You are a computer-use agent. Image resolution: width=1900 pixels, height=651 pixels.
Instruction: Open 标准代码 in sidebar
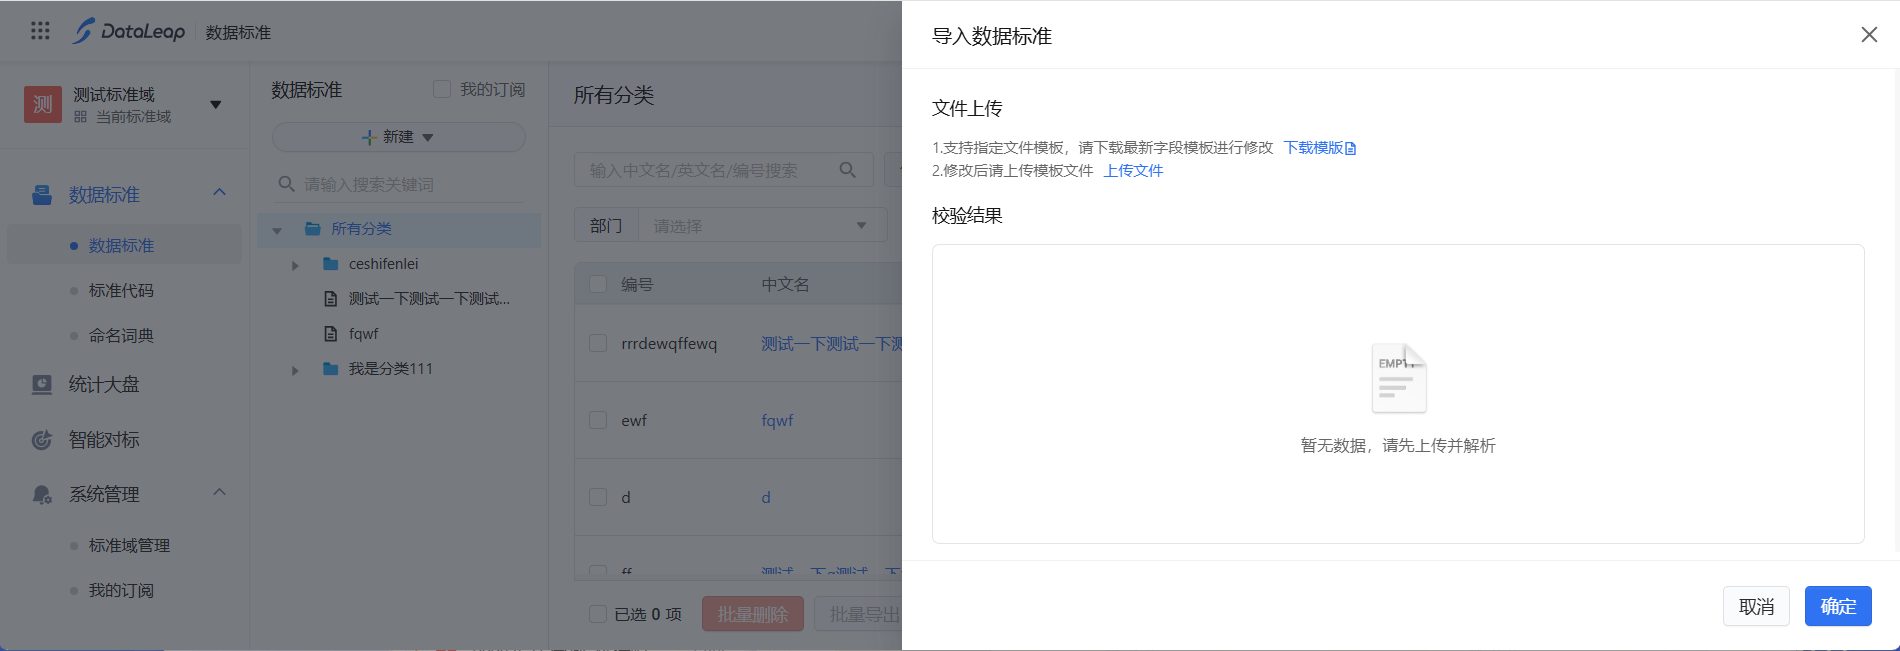(x=122, y=290)
